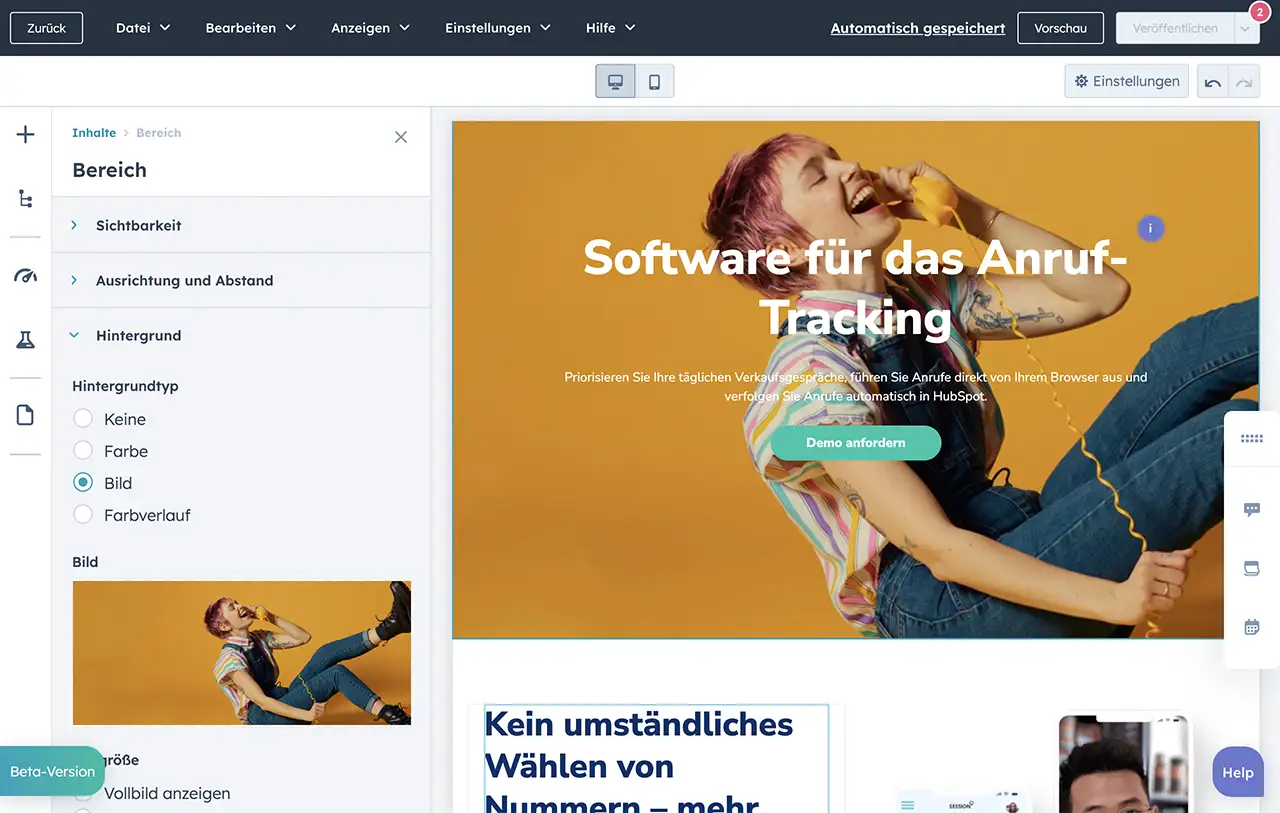Click the background image thumbnail
This screenshot has height=813, width=1280.
click(242, 653)
